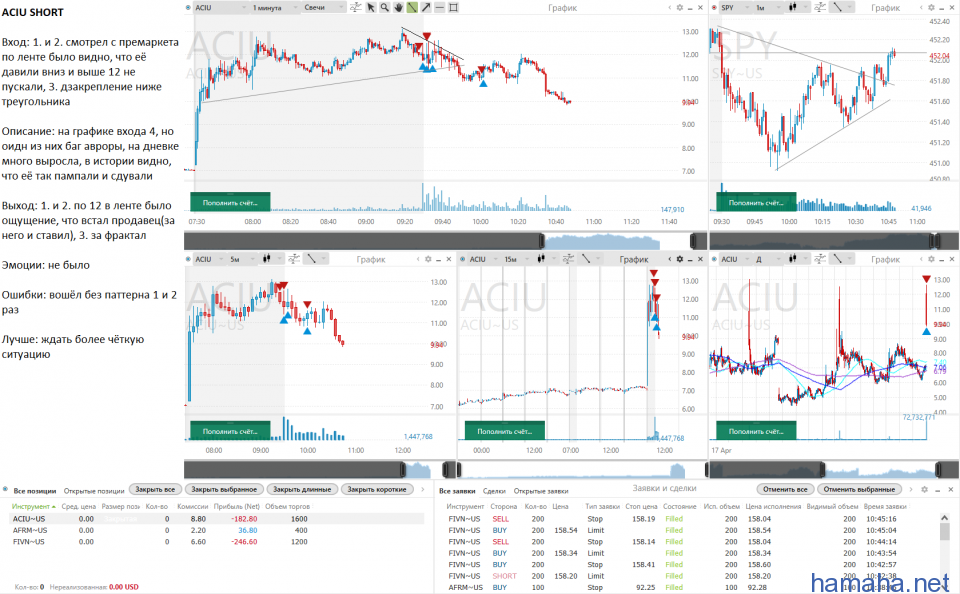Viewport: 960px width, 594px height.
Task: Click 'Закрыть все' button
Action: 155,489
